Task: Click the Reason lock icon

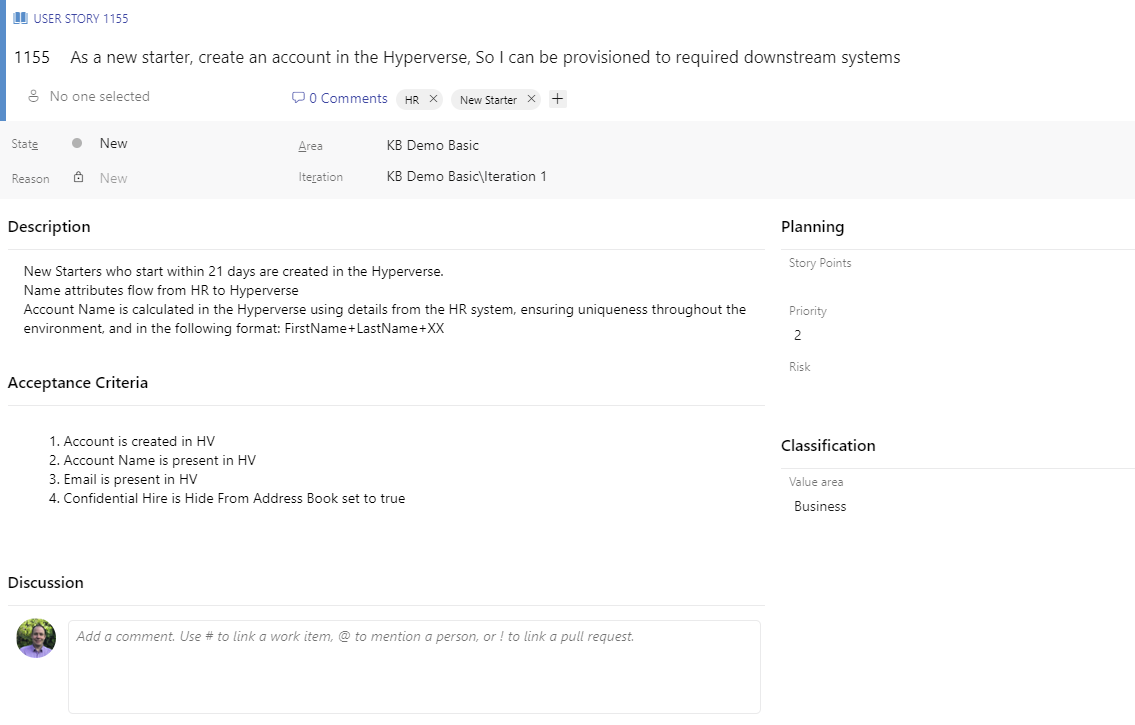Action: point(78,177)
